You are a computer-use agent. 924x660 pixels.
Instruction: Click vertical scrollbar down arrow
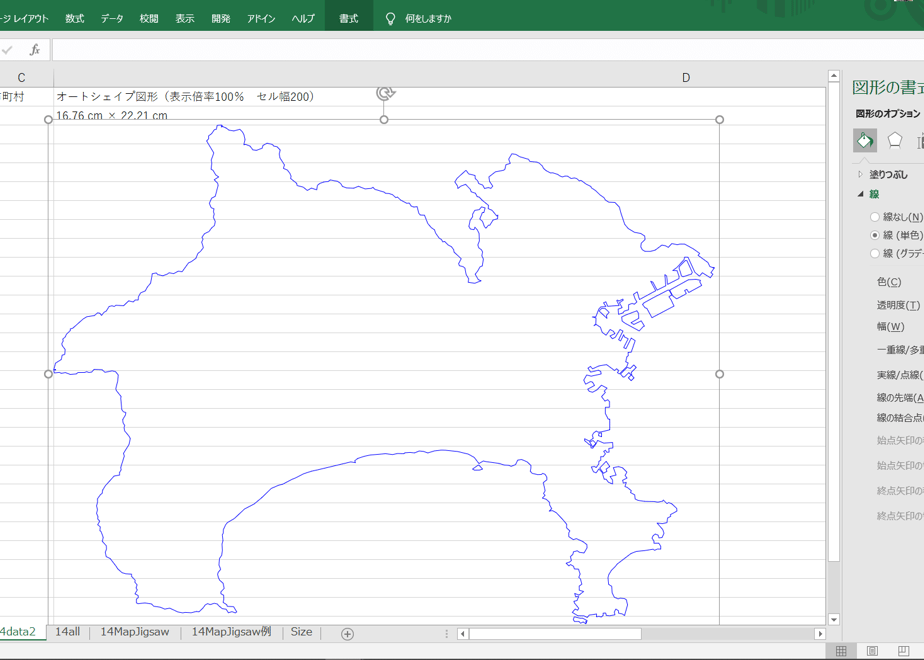point(833,619)
